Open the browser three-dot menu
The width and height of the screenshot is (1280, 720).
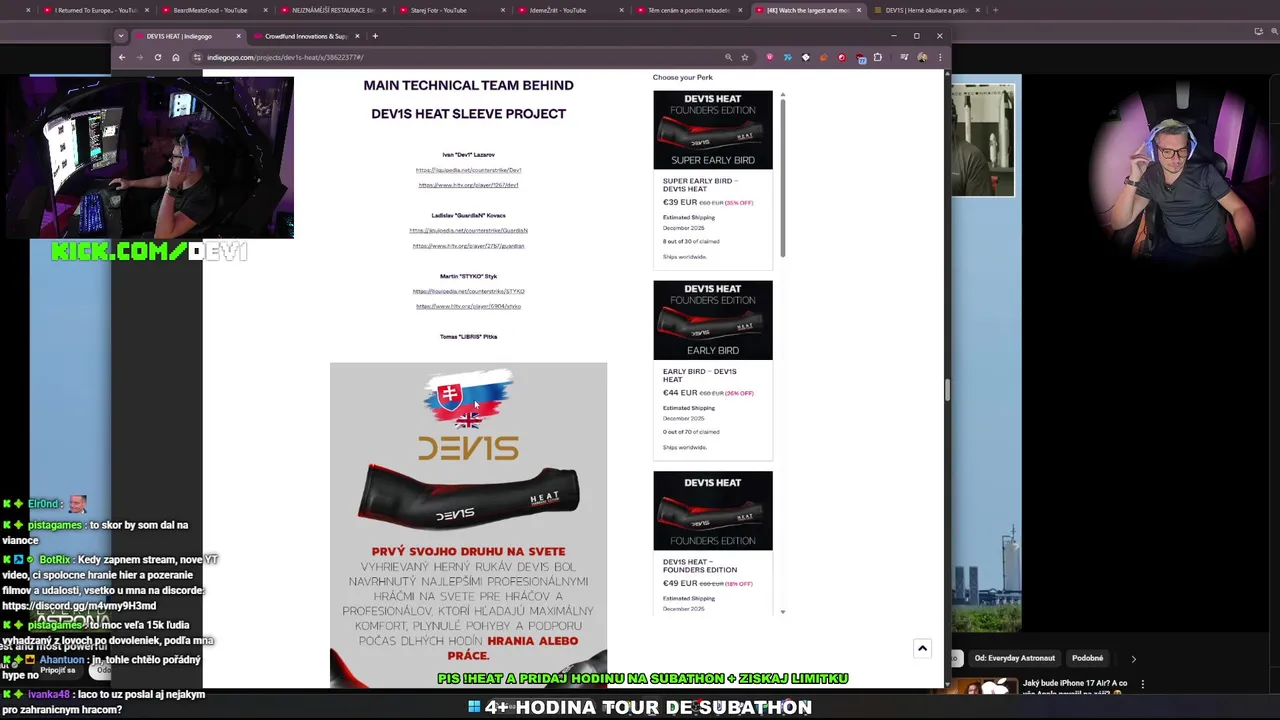click(x=940, y=57)
